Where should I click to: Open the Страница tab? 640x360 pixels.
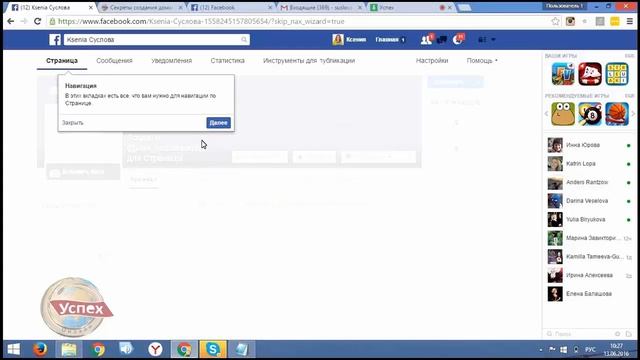tap(62, 60)
